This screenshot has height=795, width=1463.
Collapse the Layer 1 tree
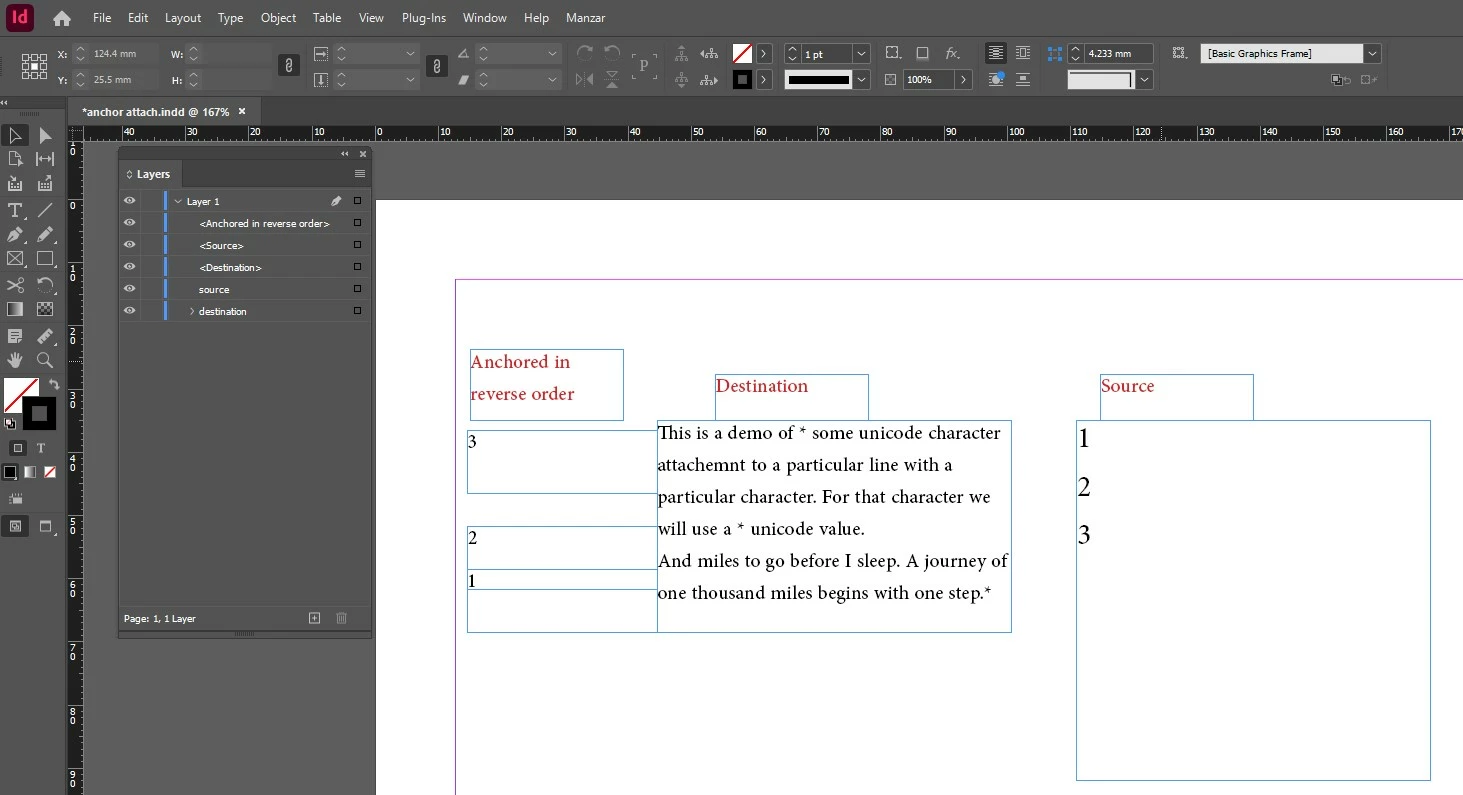pyautogui.click(x=178, y=201)
